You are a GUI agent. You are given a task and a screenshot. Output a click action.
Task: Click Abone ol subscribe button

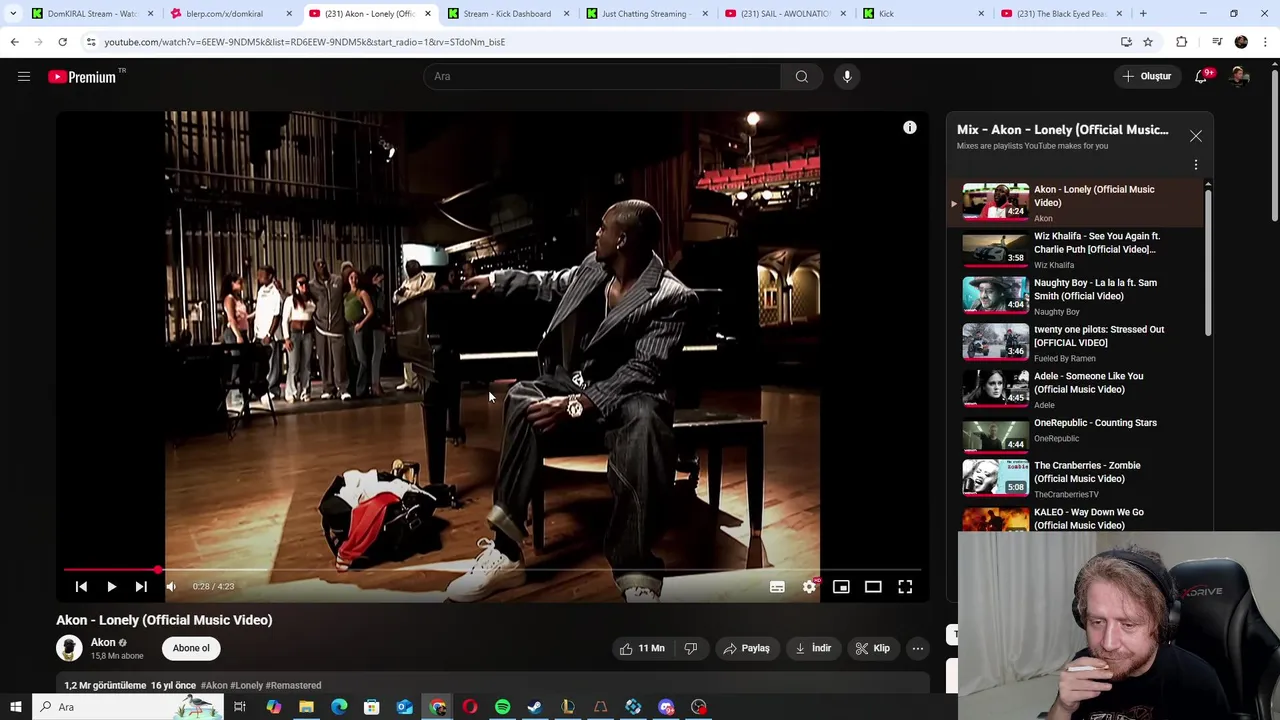pyautogui.click(x=191, y=648)
